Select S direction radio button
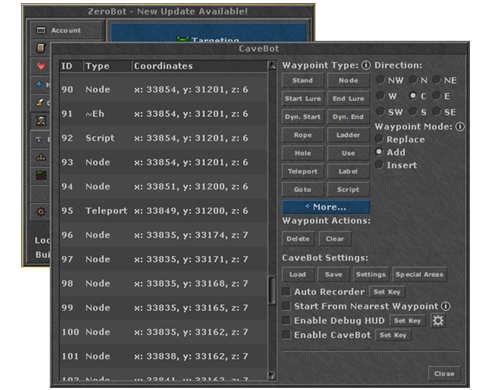 tap(413, 112)
